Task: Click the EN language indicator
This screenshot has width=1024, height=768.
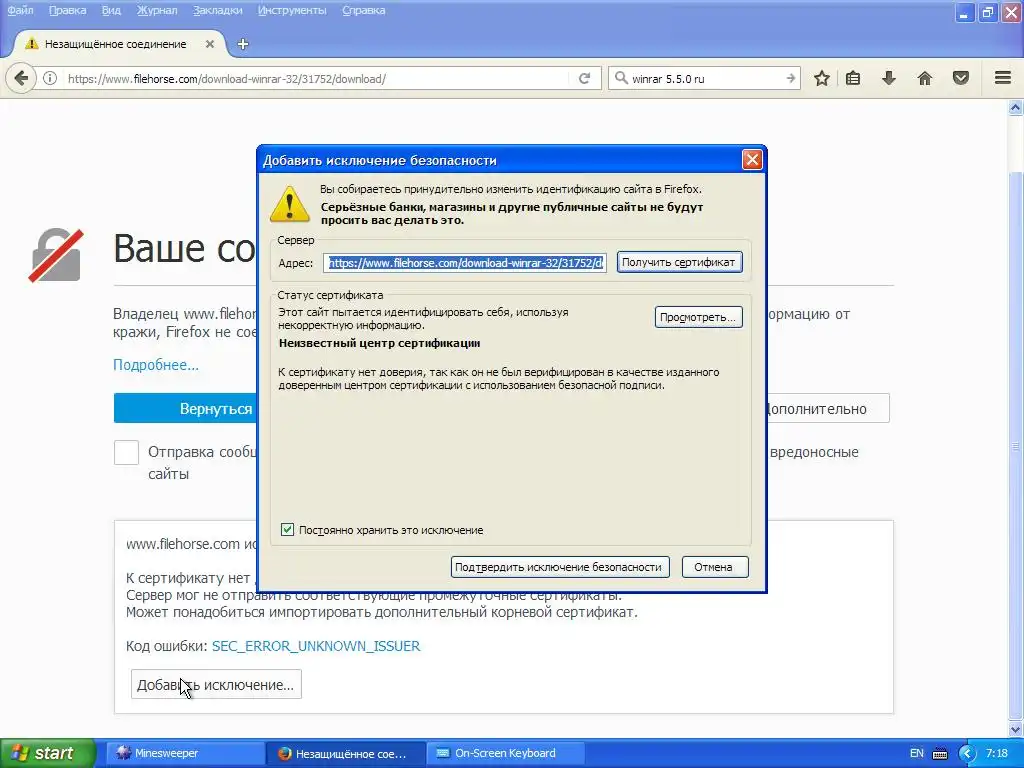Action: pyautogui.click(x=916, y=753)
